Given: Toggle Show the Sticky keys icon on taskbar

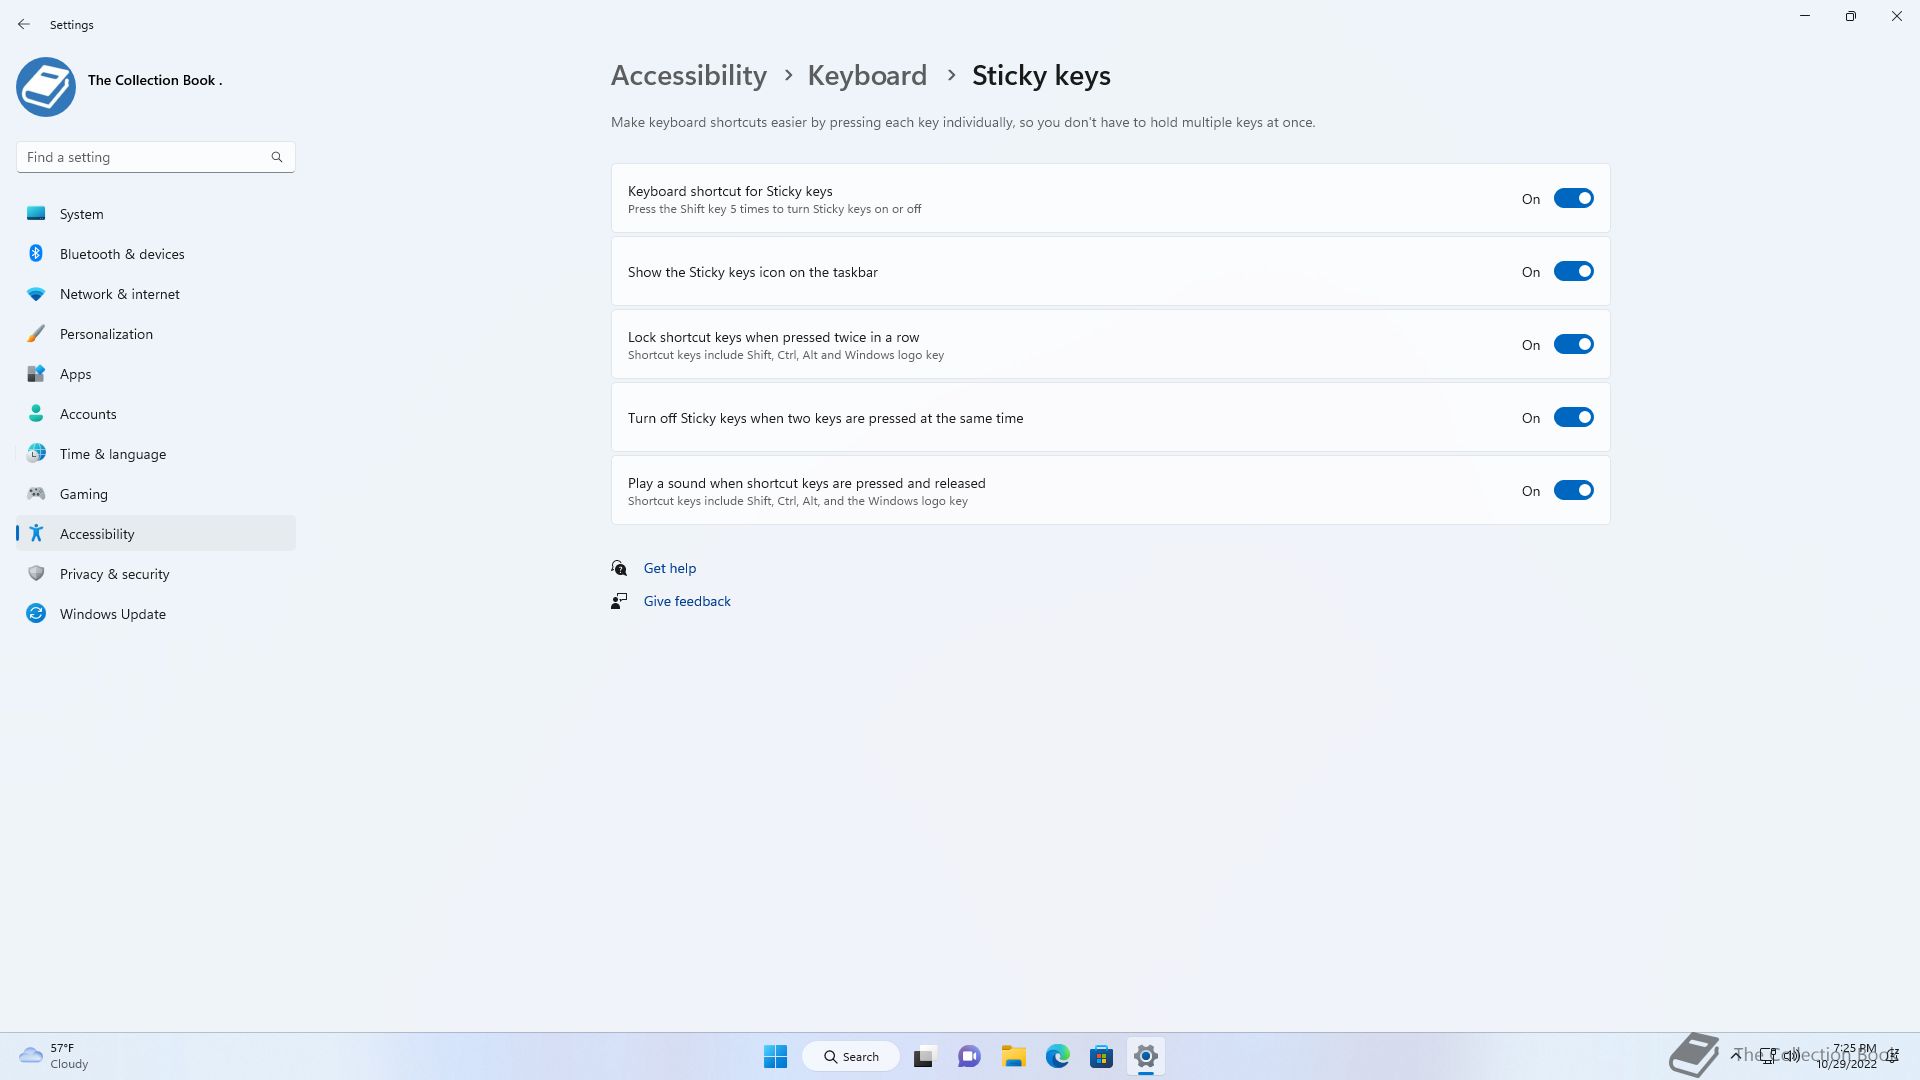Looking at the screenshot, I should click(1573, 271).
